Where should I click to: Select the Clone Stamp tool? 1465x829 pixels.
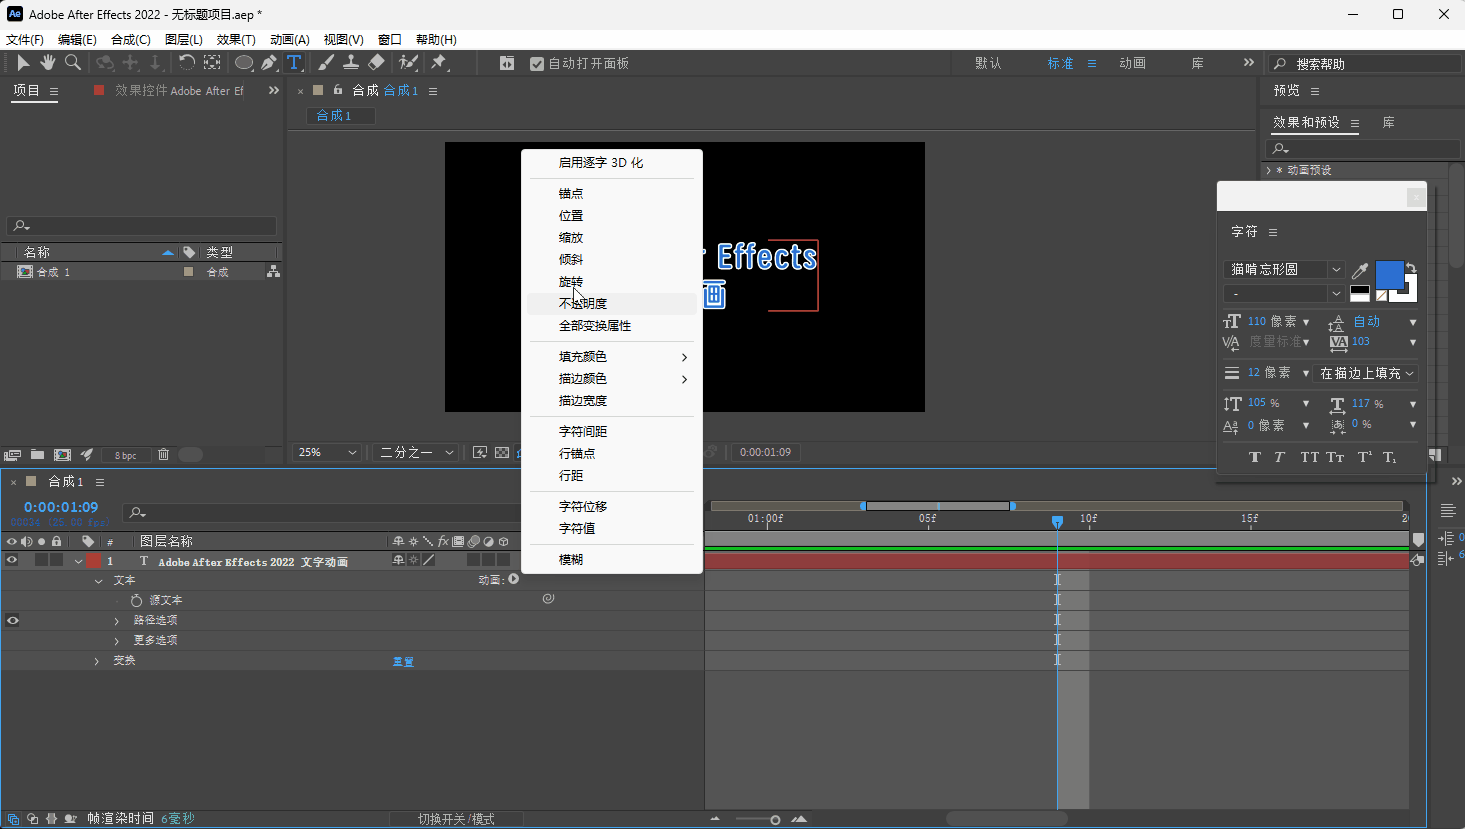pos(351,63)
